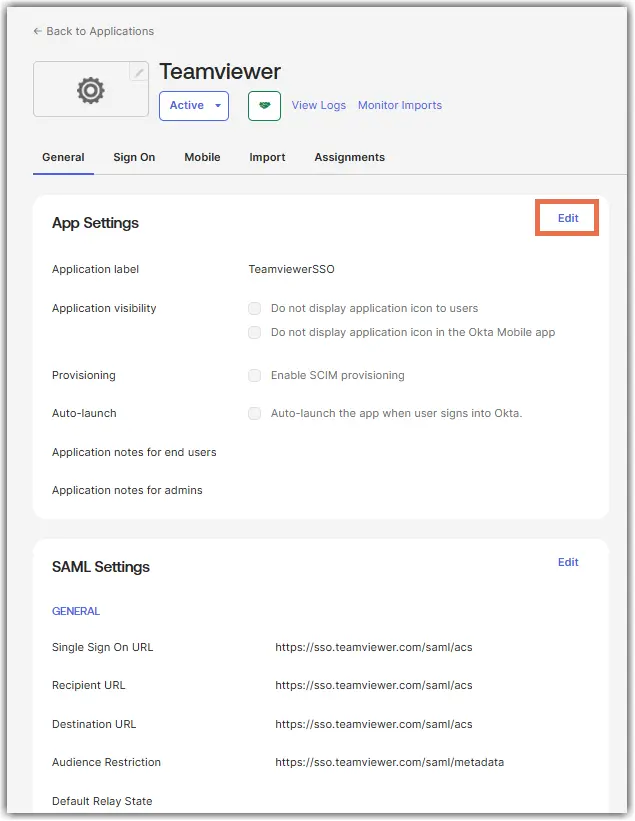Click the Application visibility label
Image resolution: width=635 pixels, height=821 pixels.
pos(104,308)
